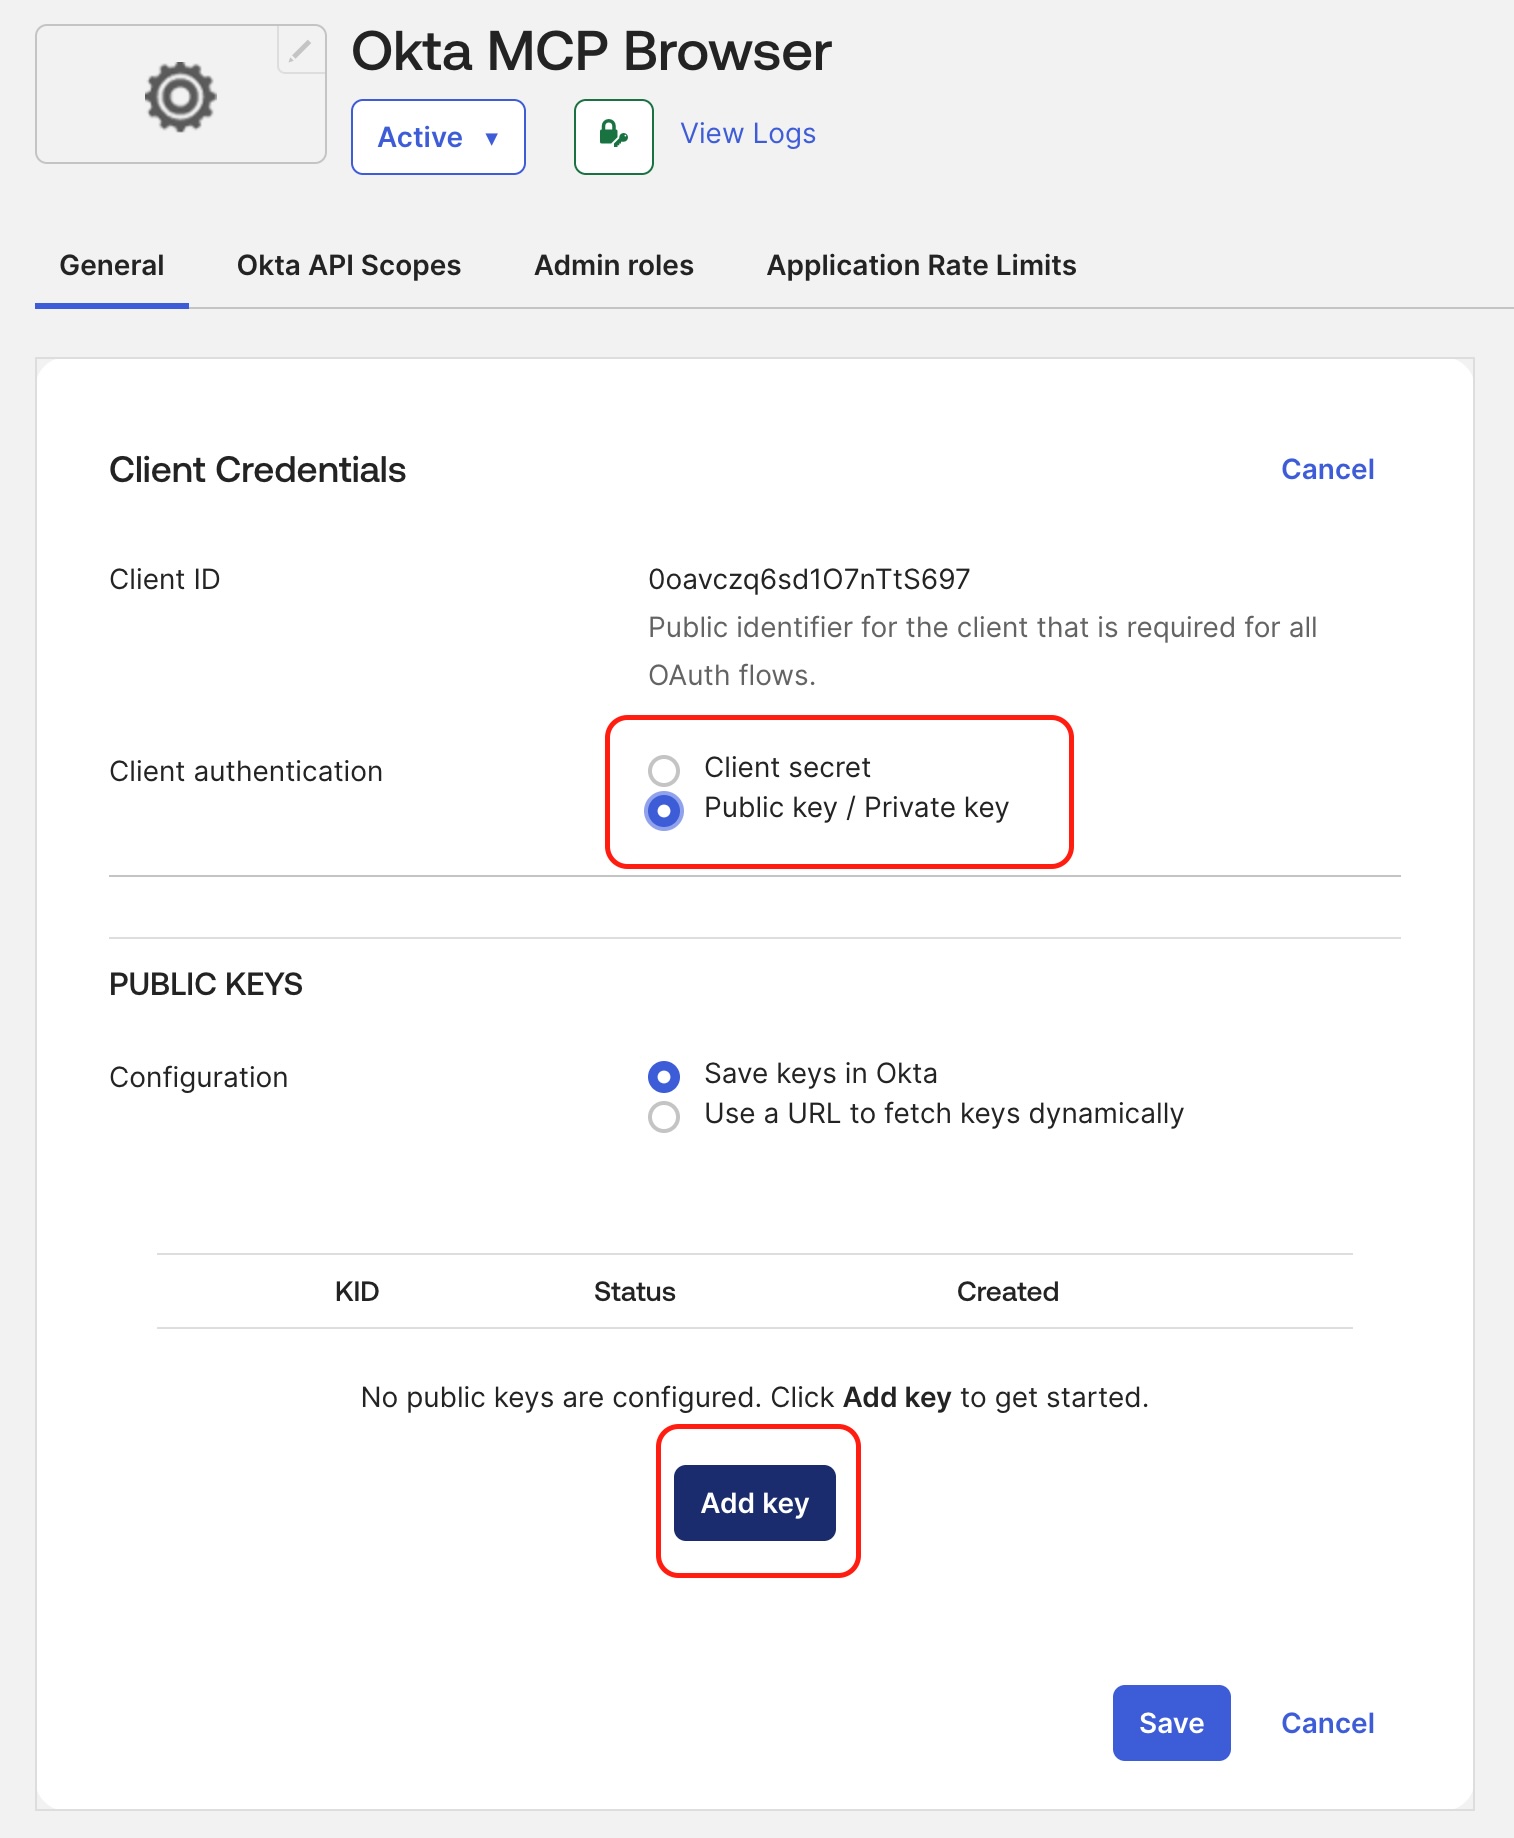Screen dimensions: 1514x1838
Task: Click Cancel beside the Client Credentials heading
Action: (1327, 470)
